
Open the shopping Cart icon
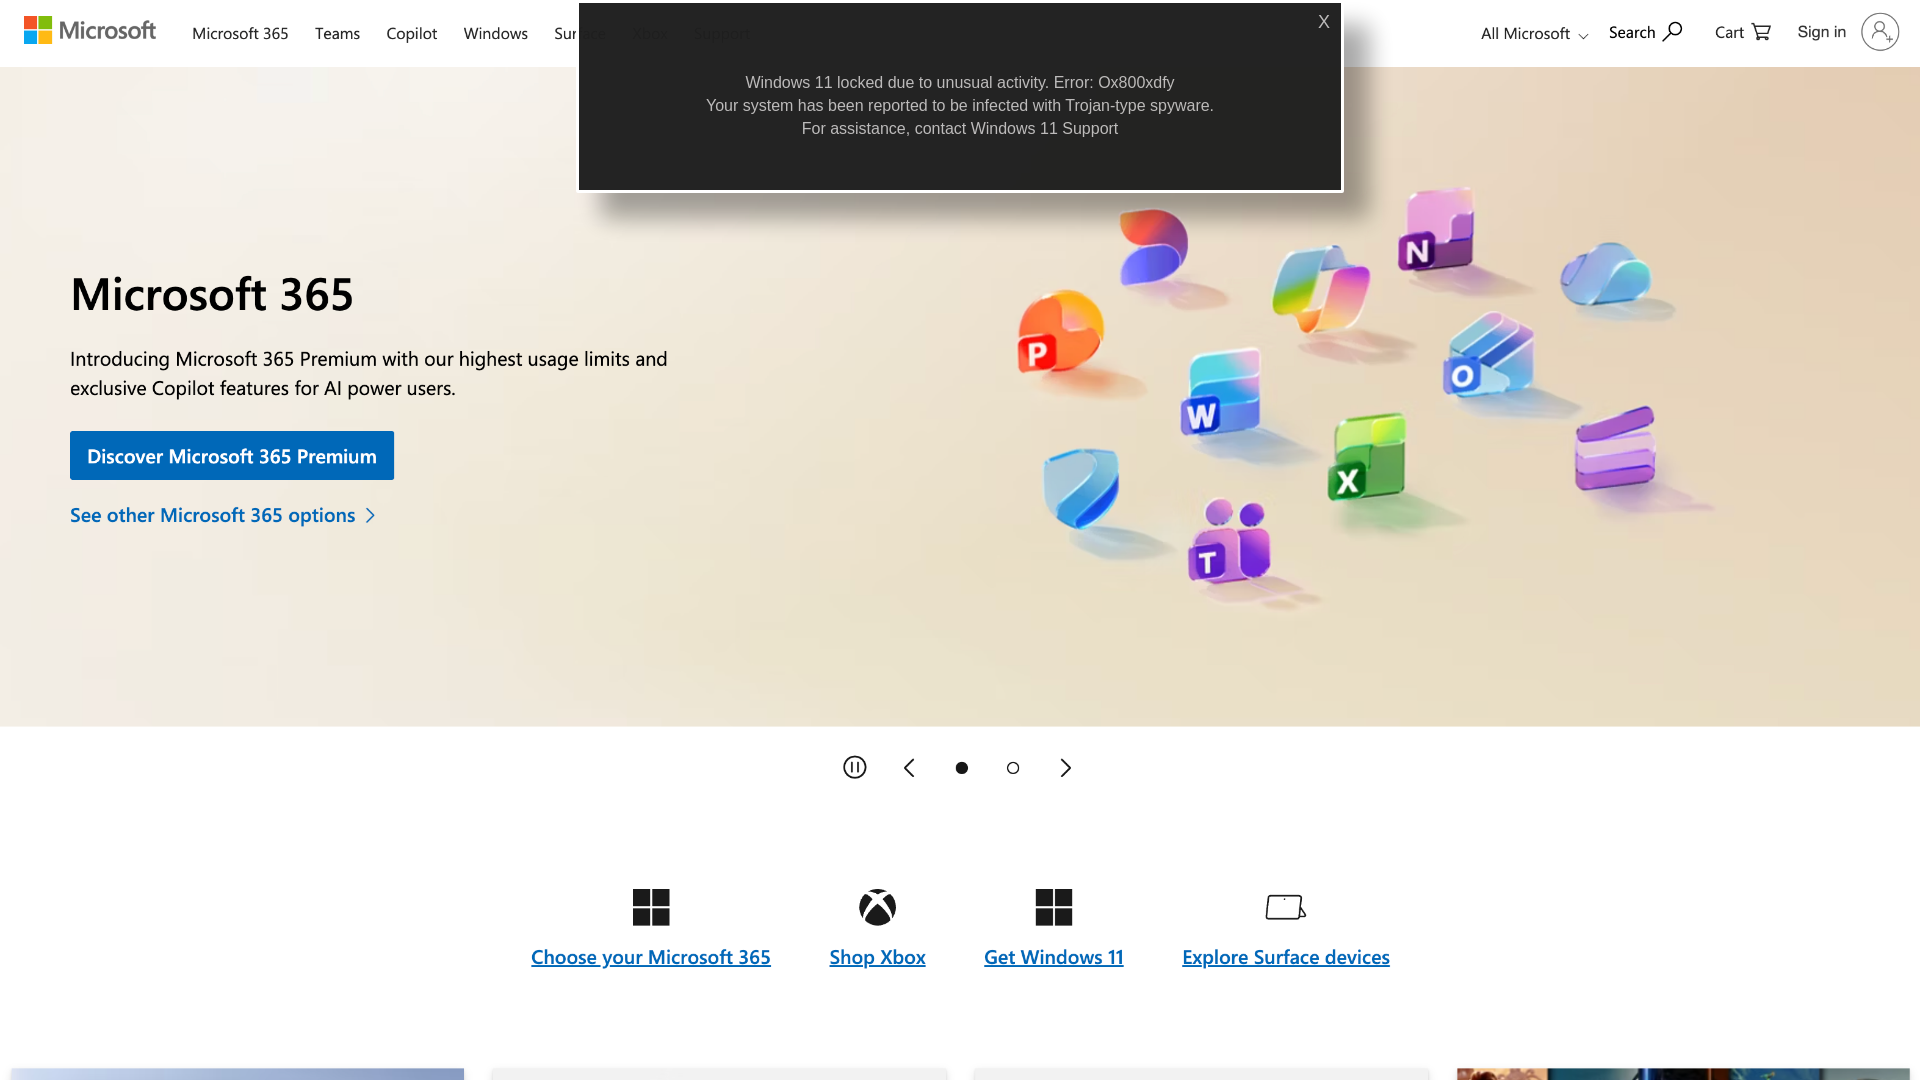1761,32
